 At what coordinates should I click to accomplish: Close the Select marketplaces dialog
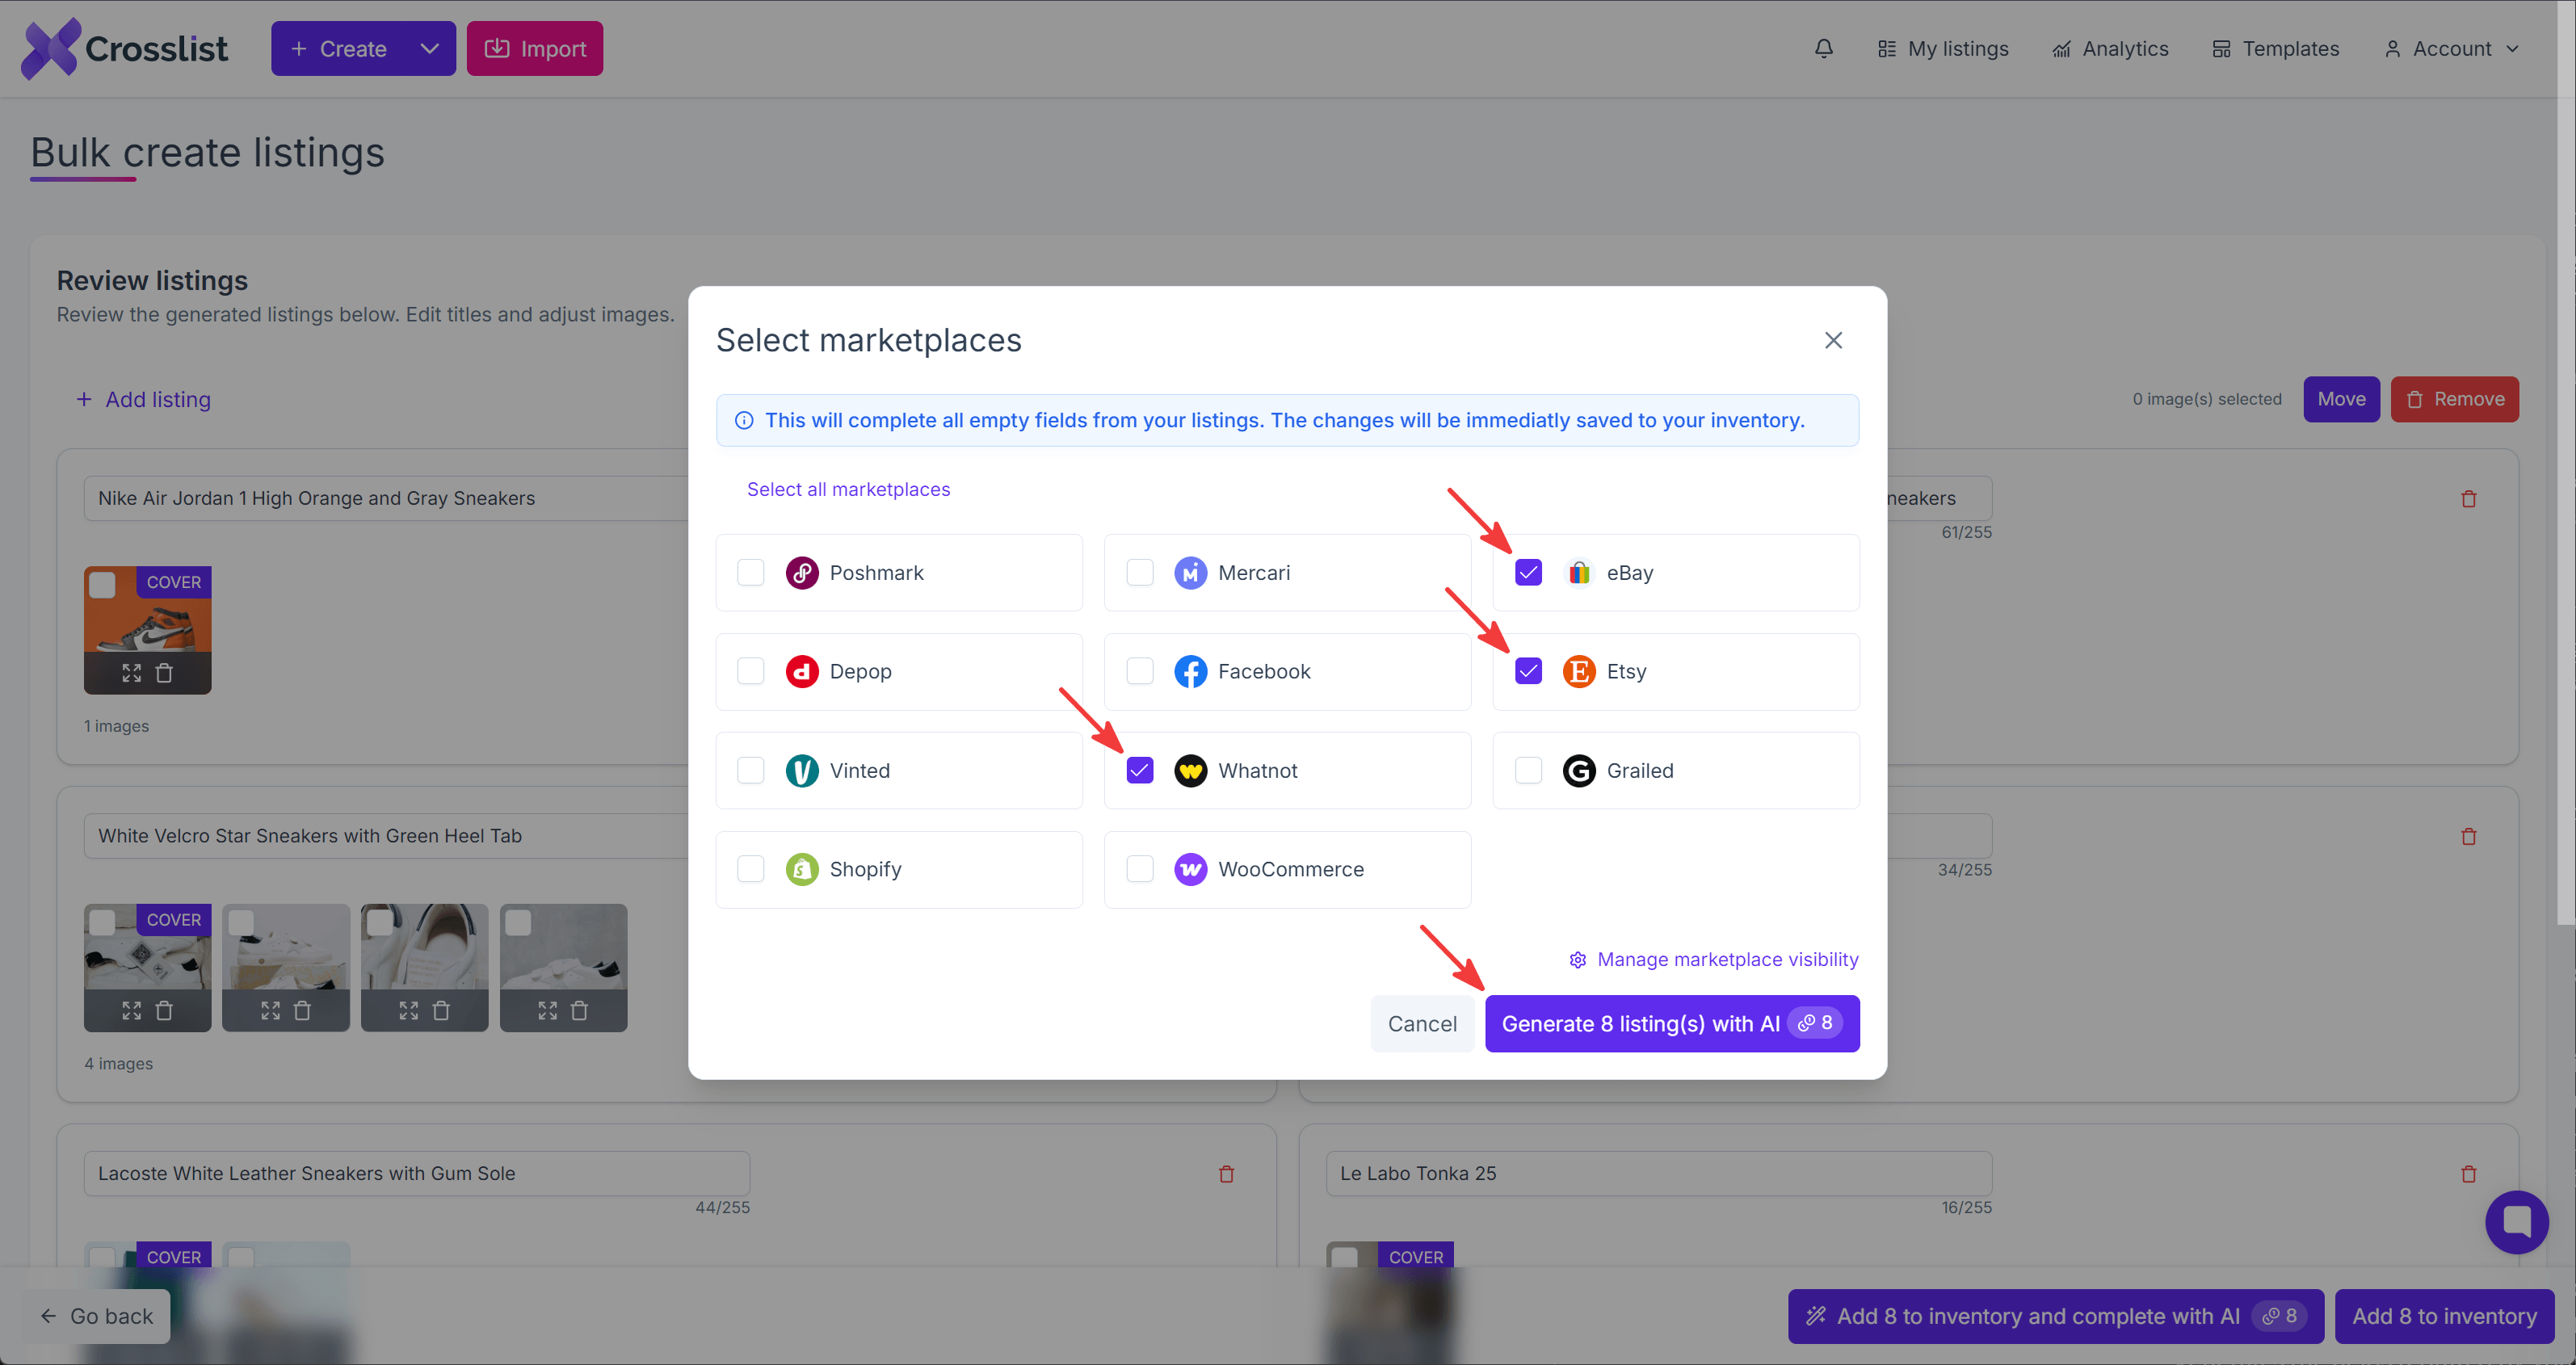coord(1833,341)
